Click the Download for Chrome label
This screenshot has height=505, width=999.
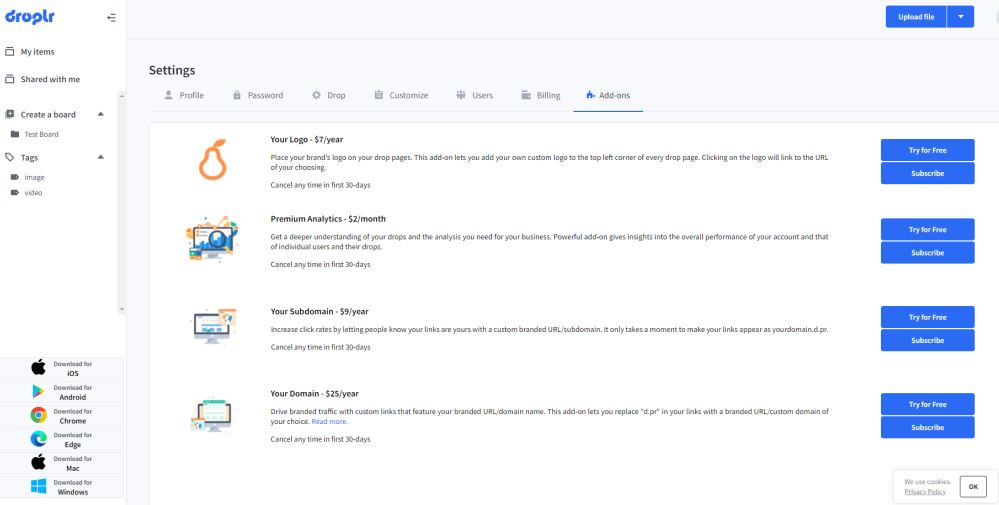click(x=73, y=416)
